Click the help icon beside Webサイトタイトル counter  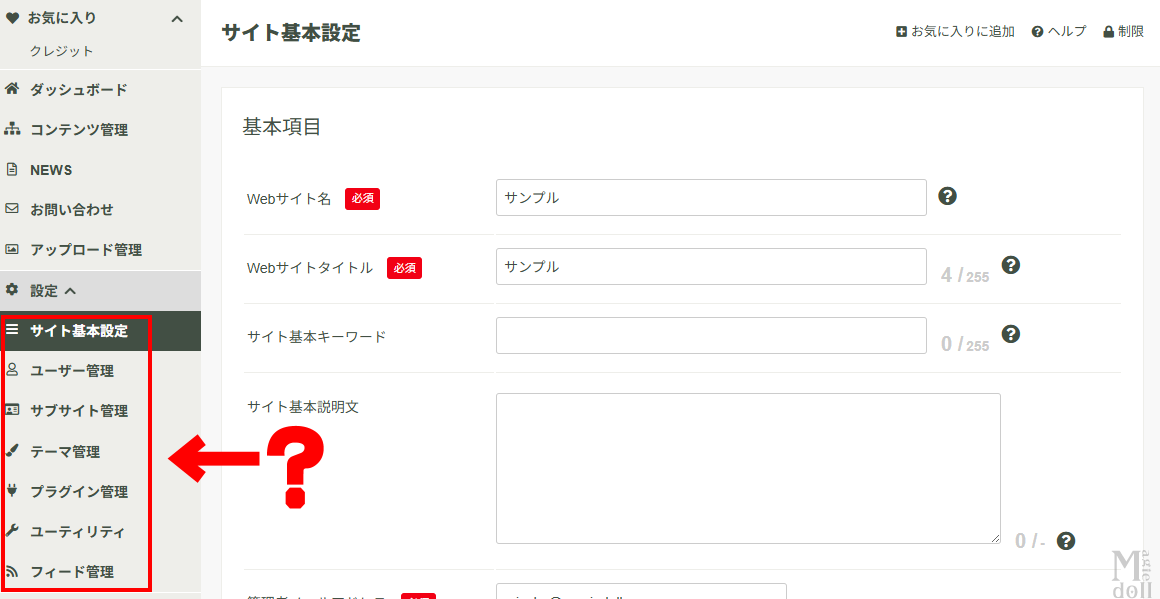[1011, 265]
